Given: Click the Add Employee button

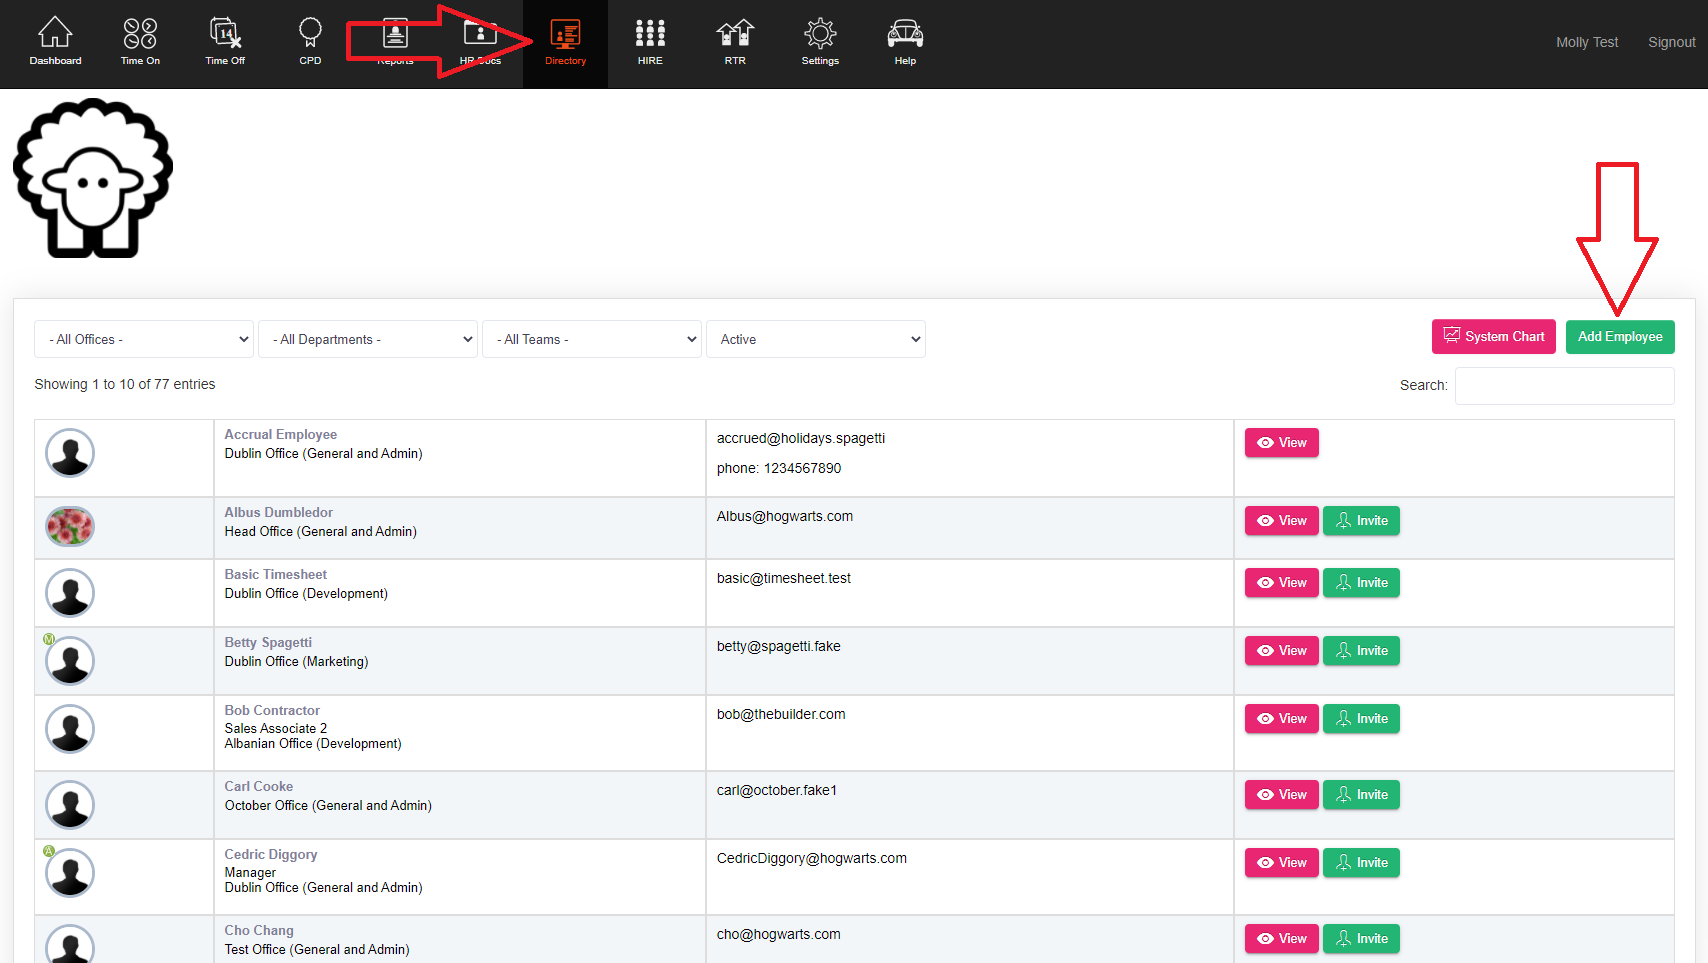Looking at the screenshot, I should [x=1620, y=337].
